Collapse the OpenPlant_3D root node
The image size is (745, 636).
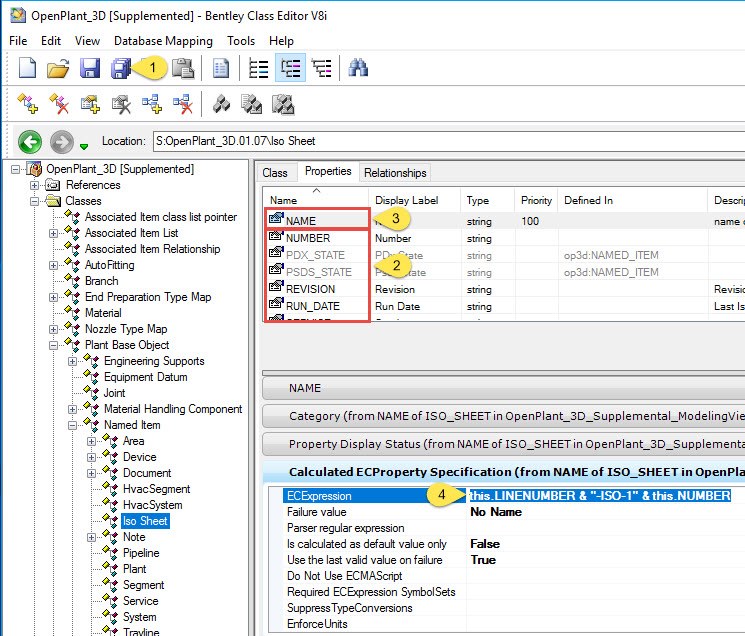tap(16, 169)
